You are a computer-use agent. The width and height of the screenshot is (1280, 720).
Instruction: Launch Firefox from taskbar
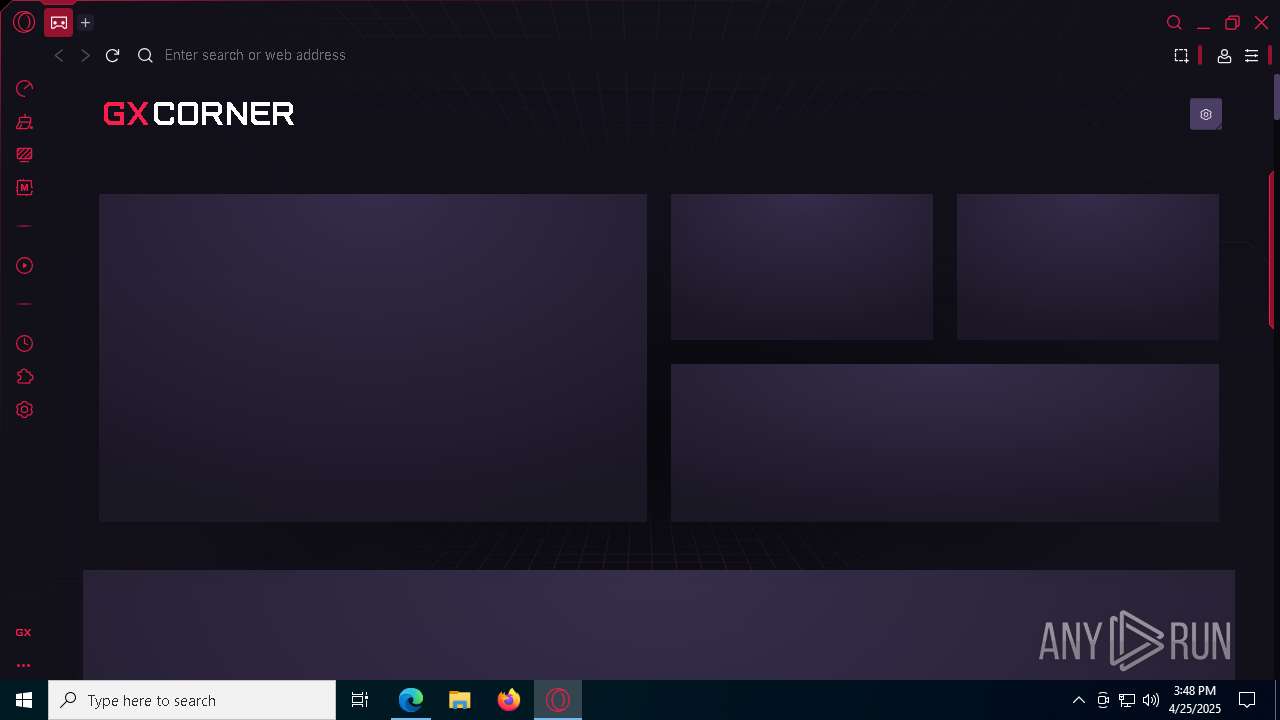(x=509, y=700)
